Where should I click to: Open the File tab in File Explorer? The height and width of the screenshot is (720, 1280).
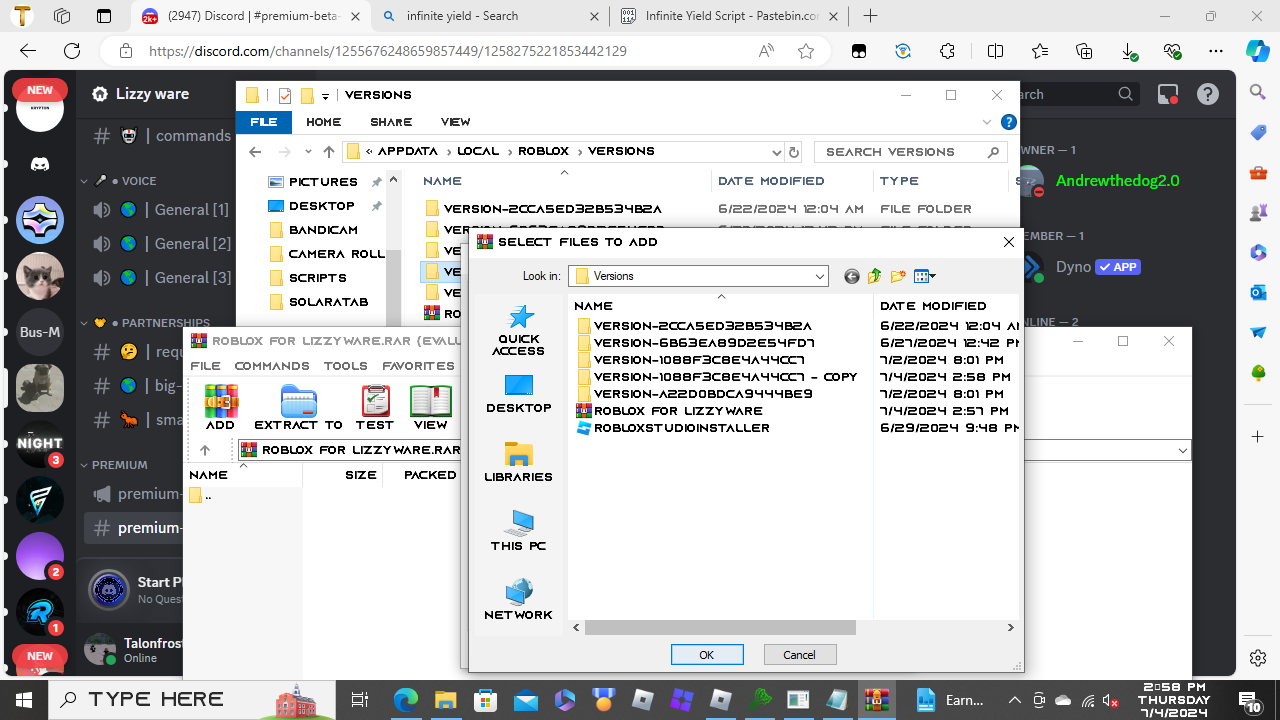coord(264,122)
